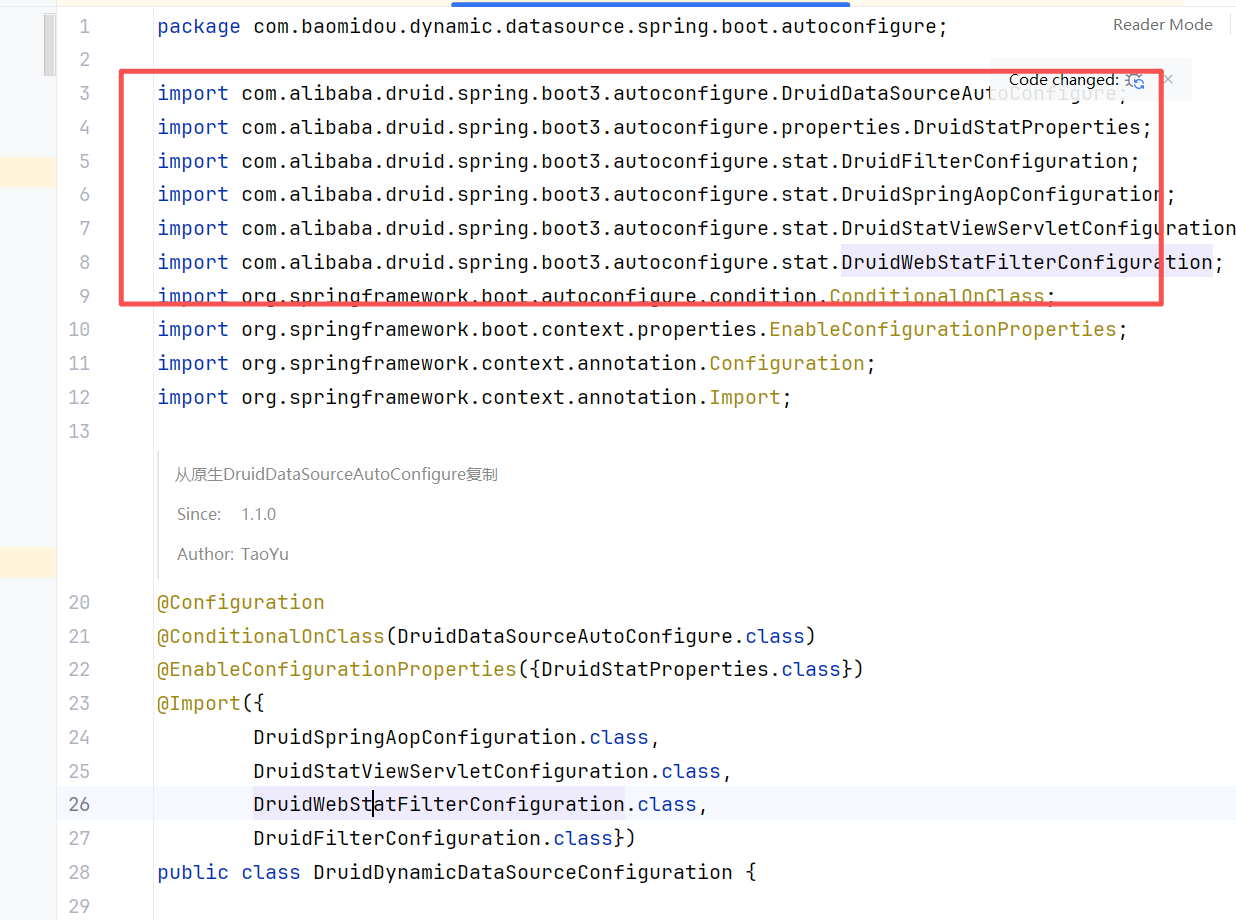This screenshot has height=920, width=1236.
Task: Click the rendered doc comment text about DruidDataSourceAutoConfigure
Action: [336, 475]
